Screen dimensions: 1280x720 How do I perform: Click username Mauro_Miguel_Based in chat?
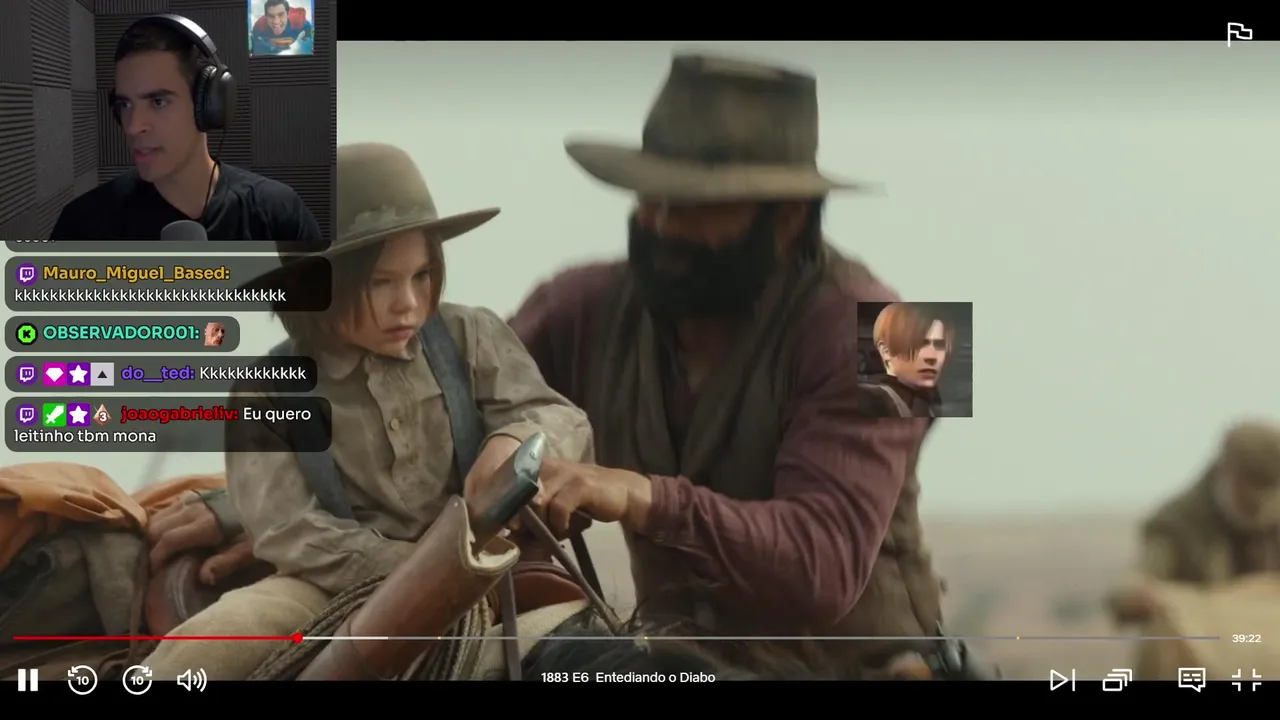click(x=136, y=273)
